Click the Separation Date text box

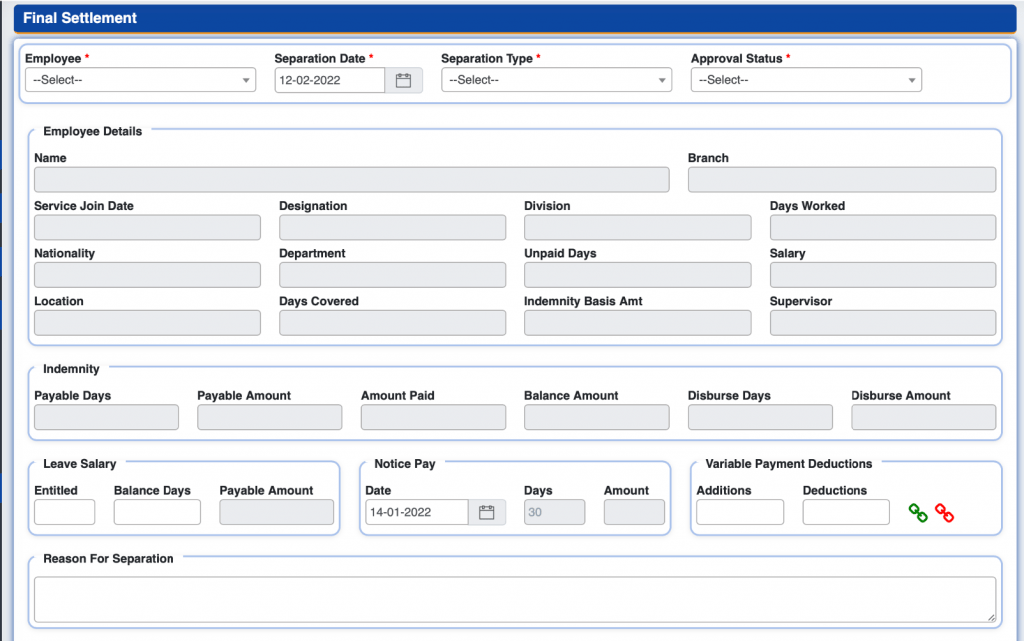[x=330, y=79]
